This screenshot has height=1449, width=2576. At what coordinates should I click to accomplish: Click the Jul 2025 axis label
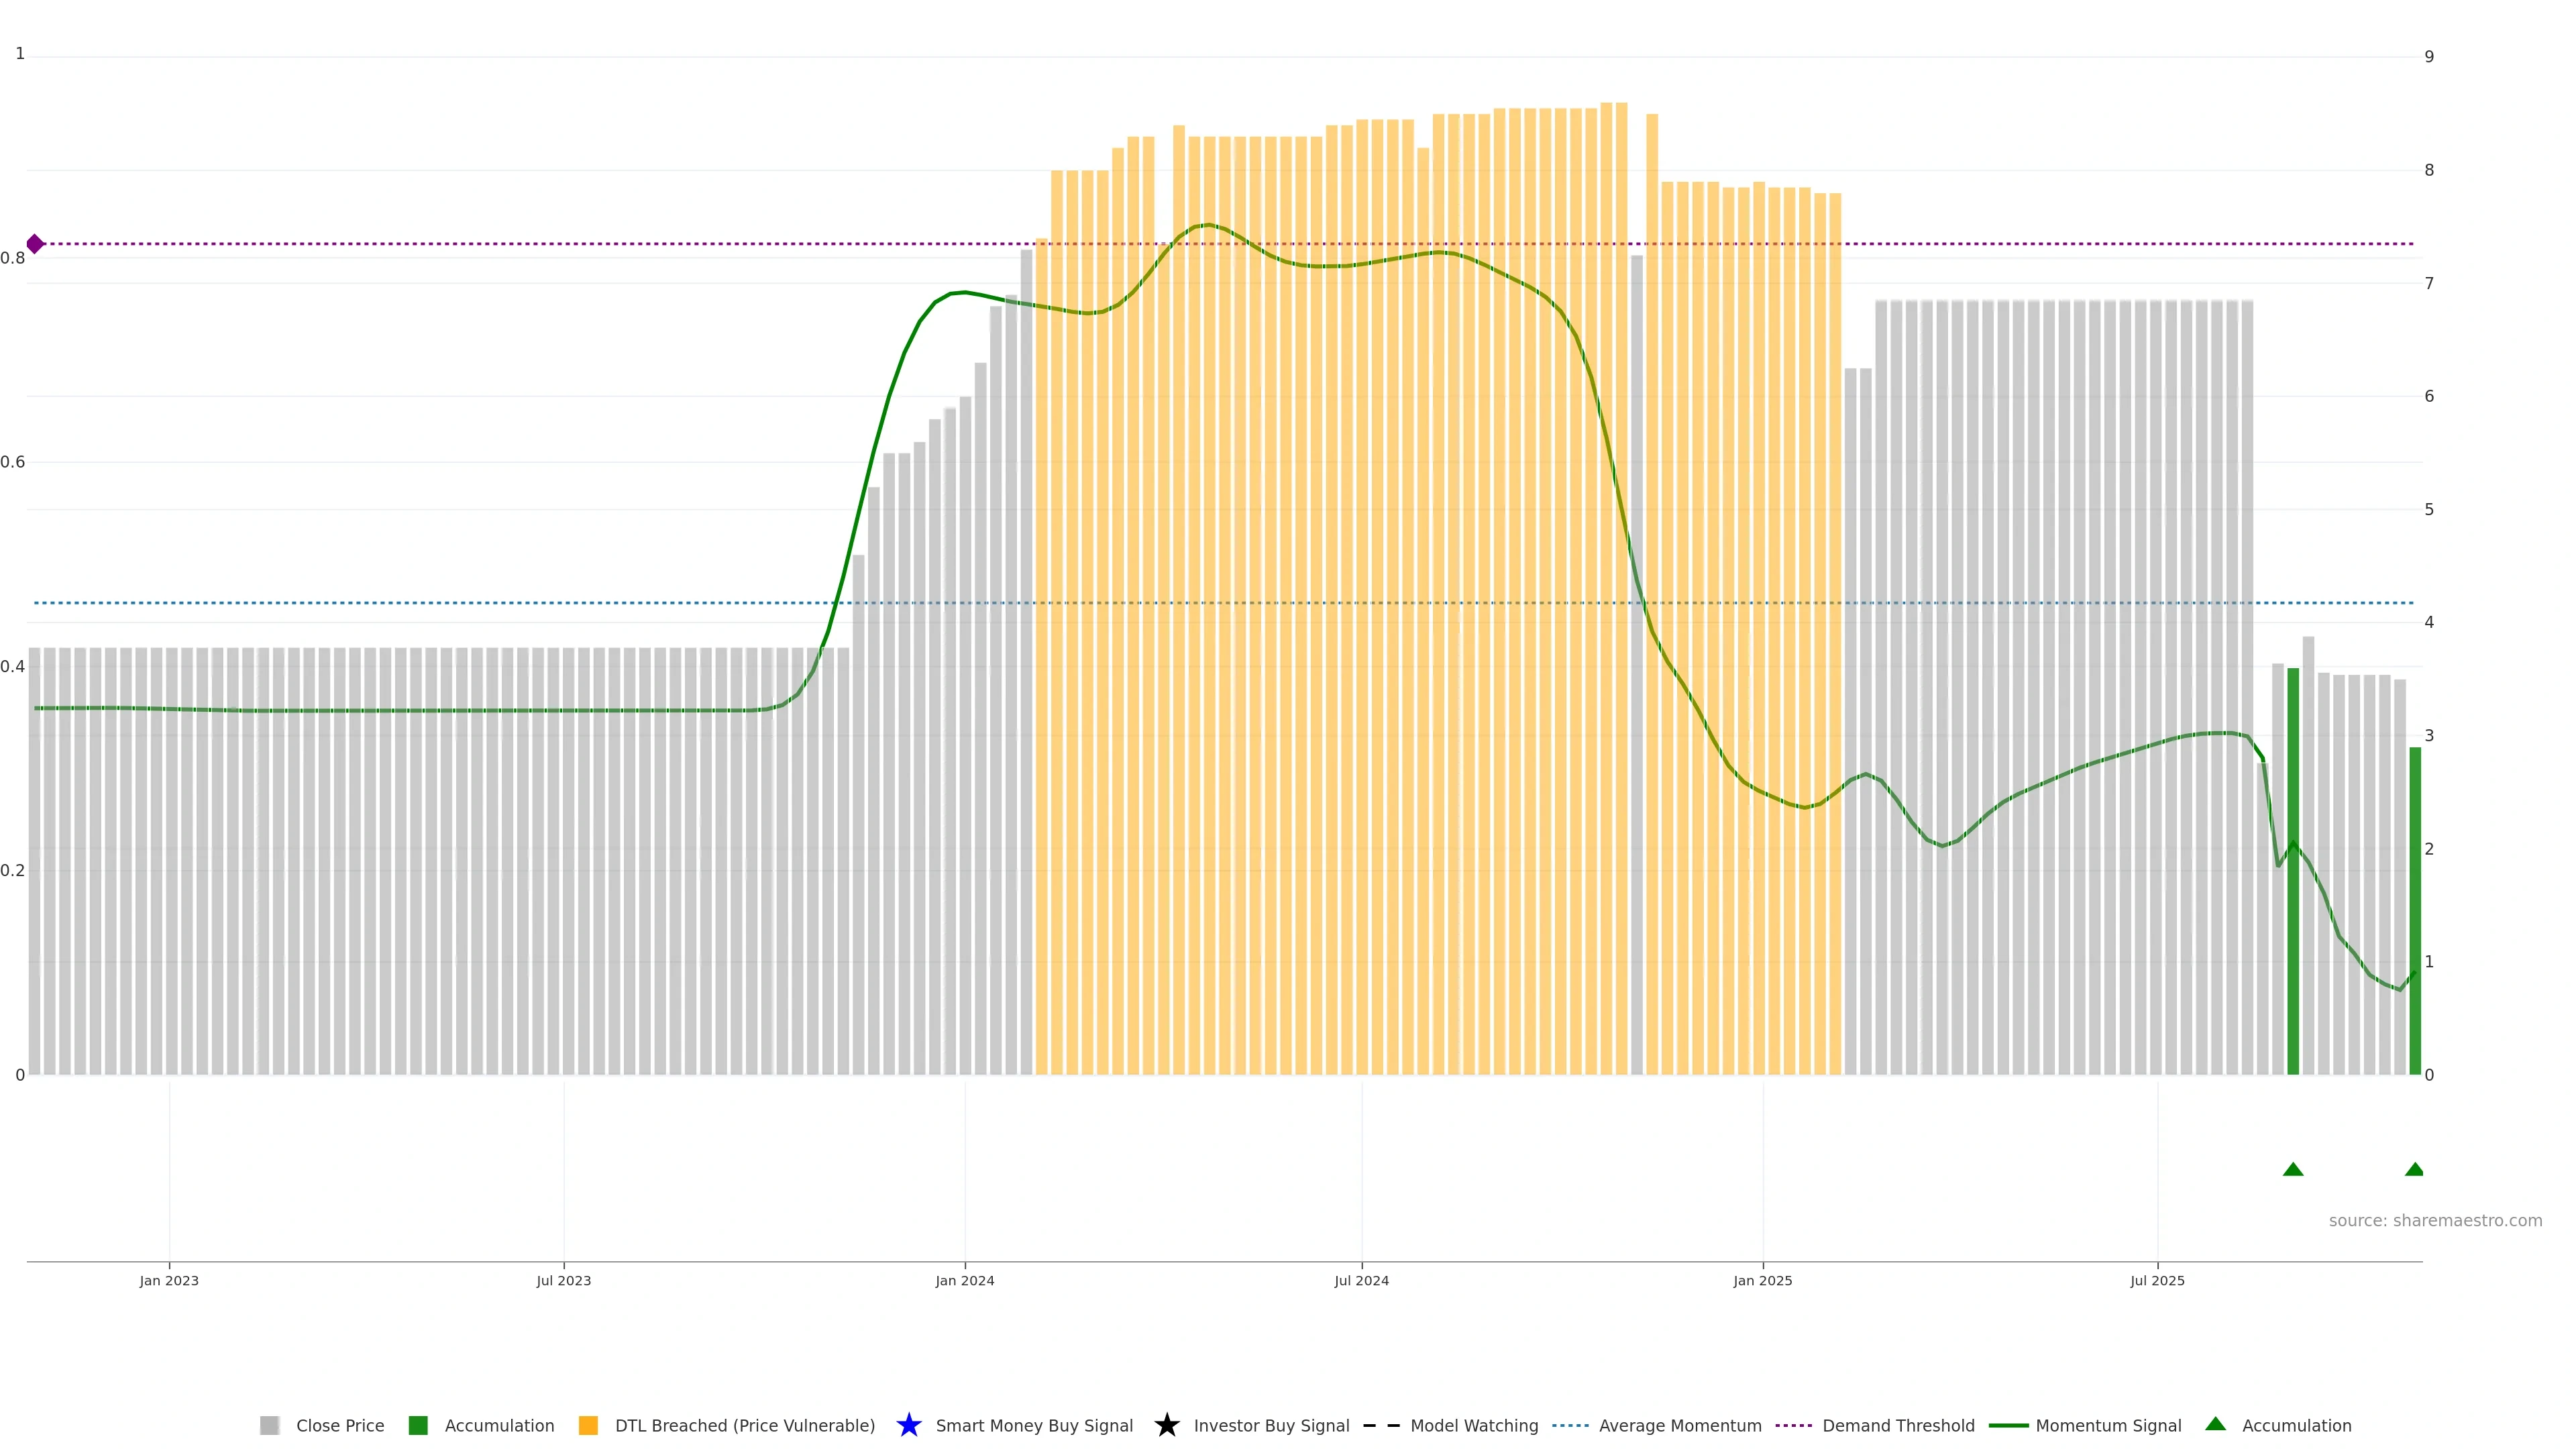[2157, 1280]
